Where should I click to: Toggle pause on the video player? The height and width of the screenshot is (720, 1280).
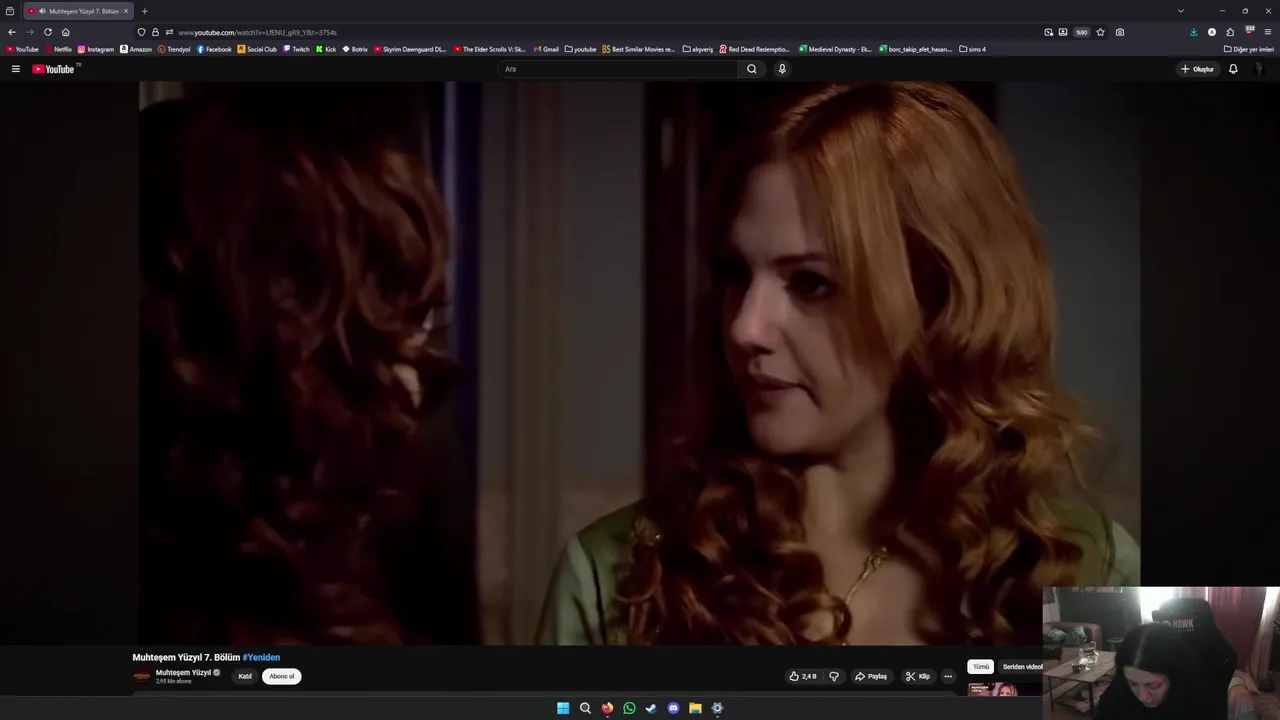pos(640,363)
